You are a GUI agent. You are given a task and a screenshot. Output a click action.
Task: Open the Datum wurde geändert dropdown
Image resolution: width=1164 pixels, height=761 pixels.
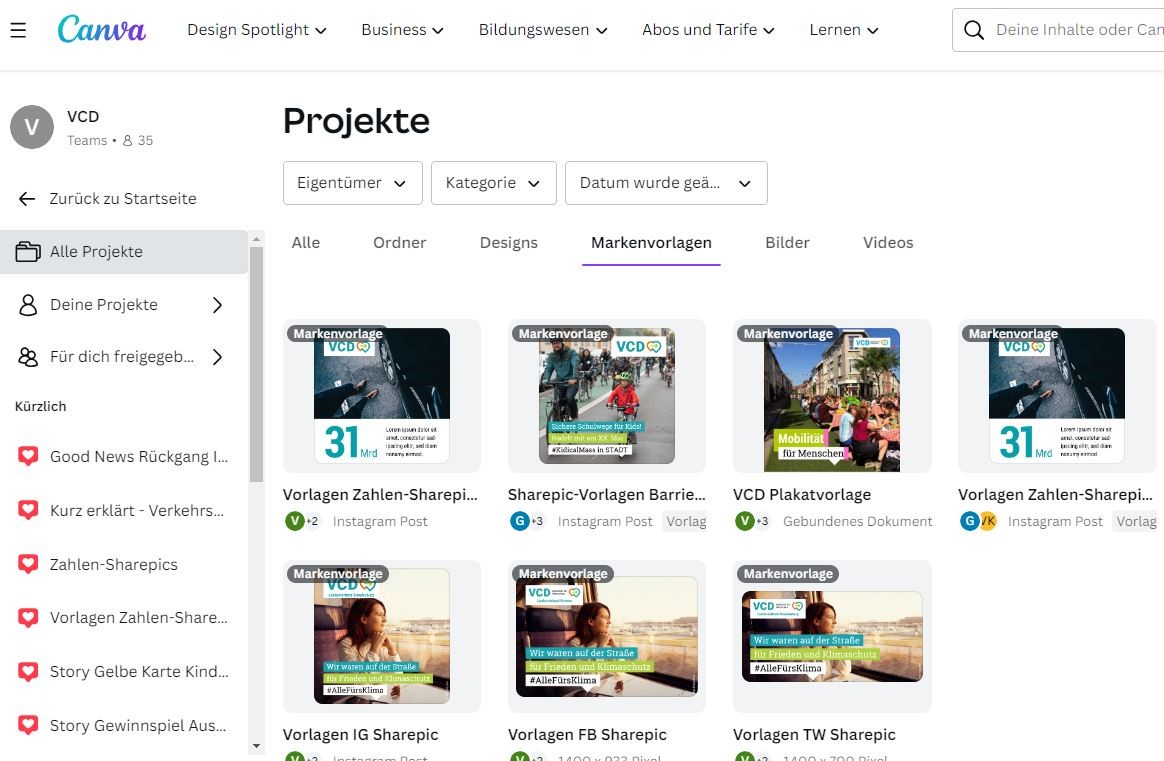tap(666, 183)
